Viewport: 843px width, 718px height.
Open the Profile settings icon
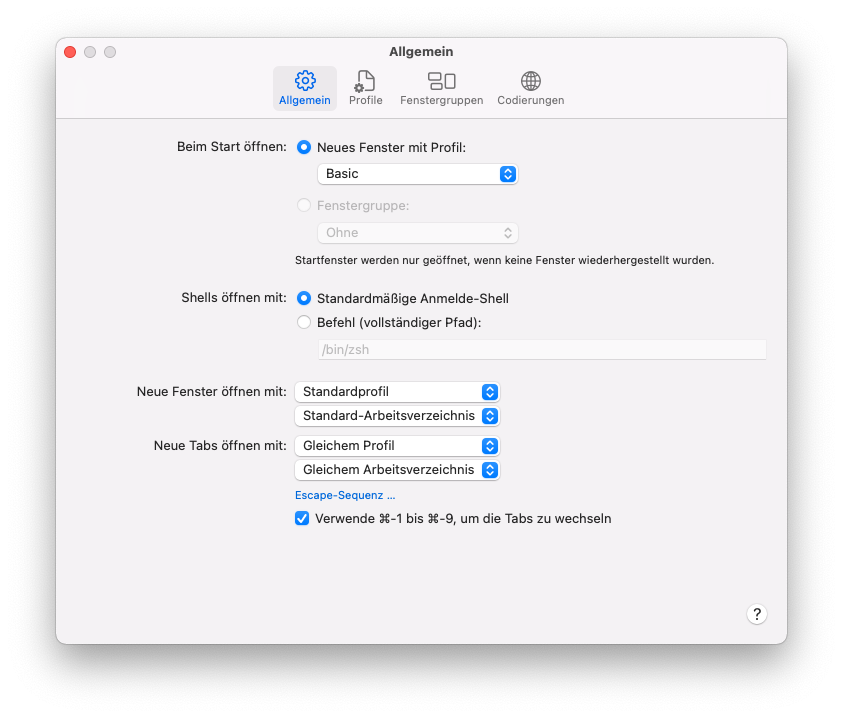[365, 82]
